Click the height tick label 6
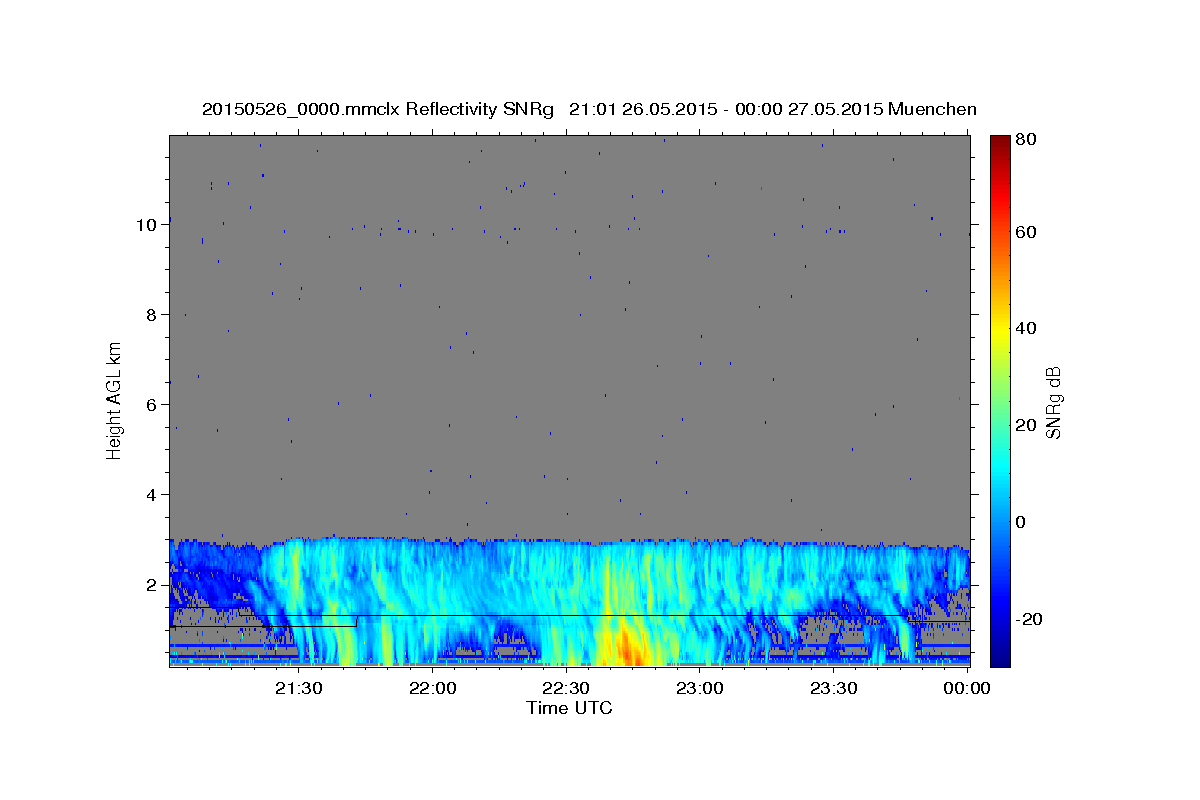The height and width of the screenshot is (800, 1200). tap(152, 404)
